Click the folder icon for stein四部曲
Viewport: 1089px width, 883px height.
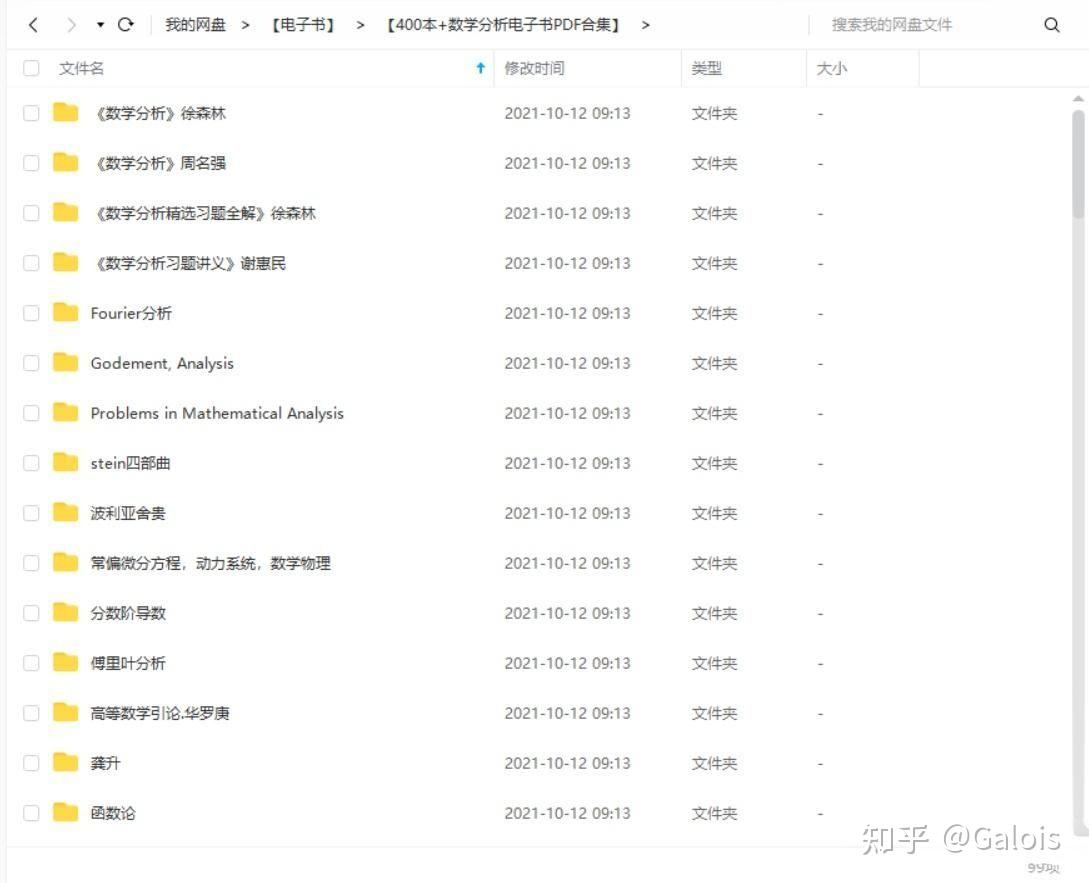coord(64,463)
